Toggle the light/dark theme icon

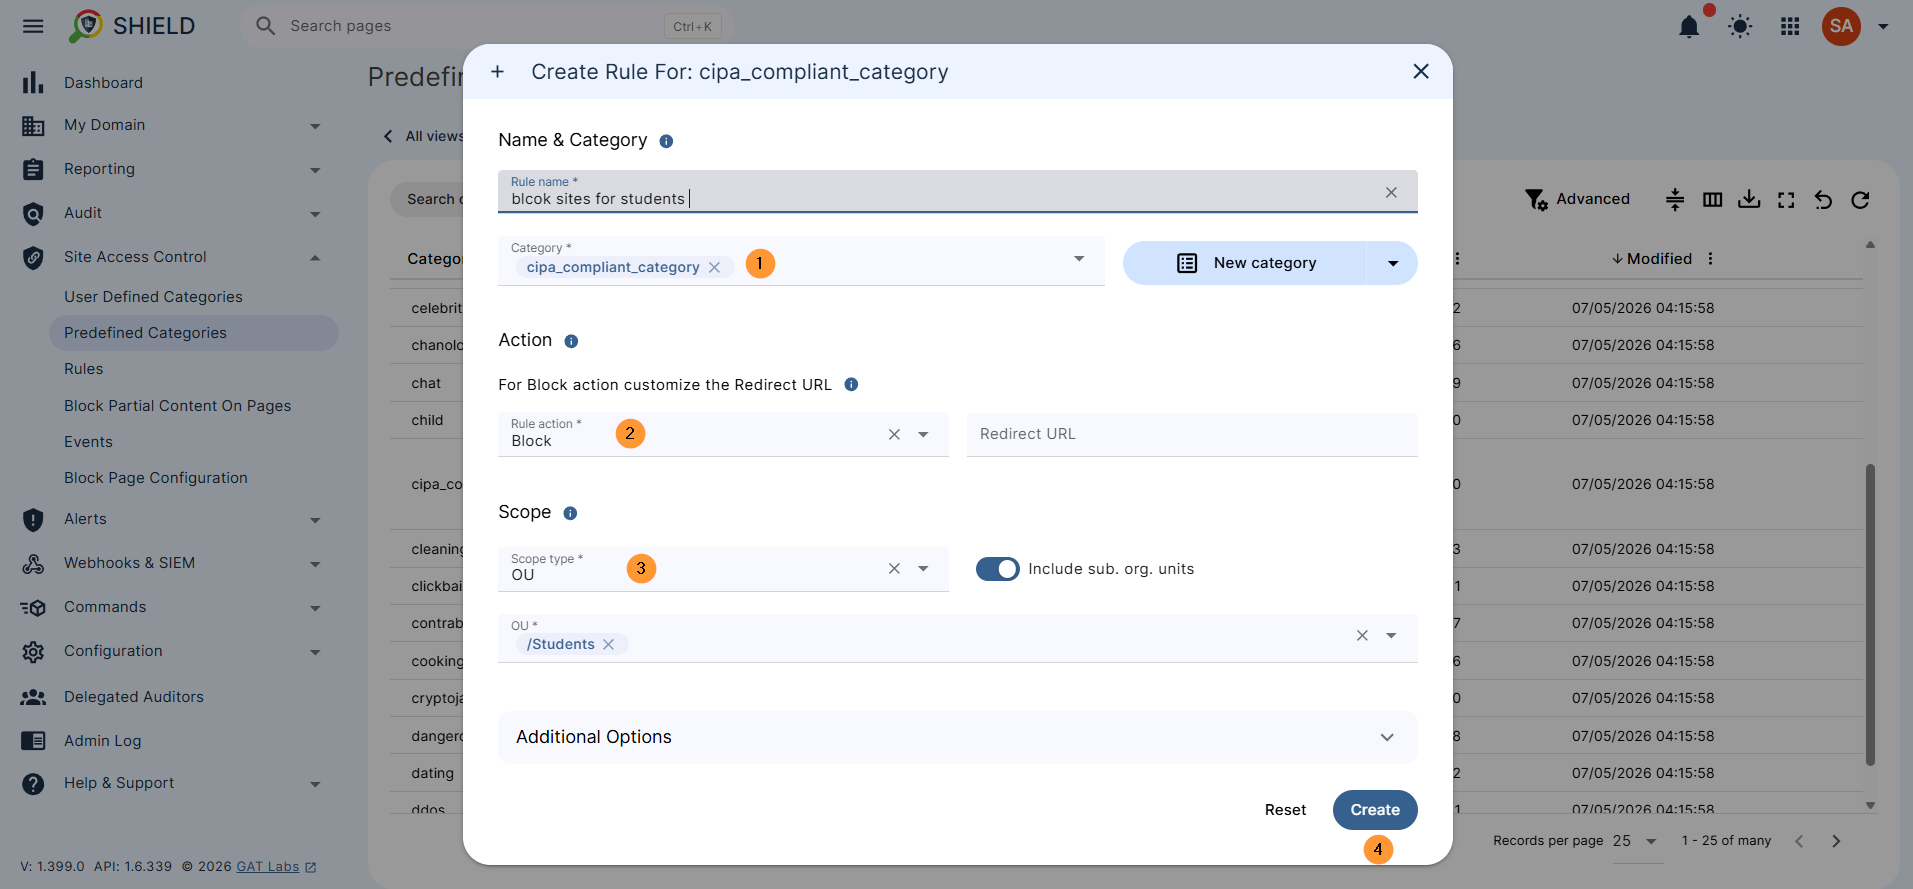pos(1740,26)
